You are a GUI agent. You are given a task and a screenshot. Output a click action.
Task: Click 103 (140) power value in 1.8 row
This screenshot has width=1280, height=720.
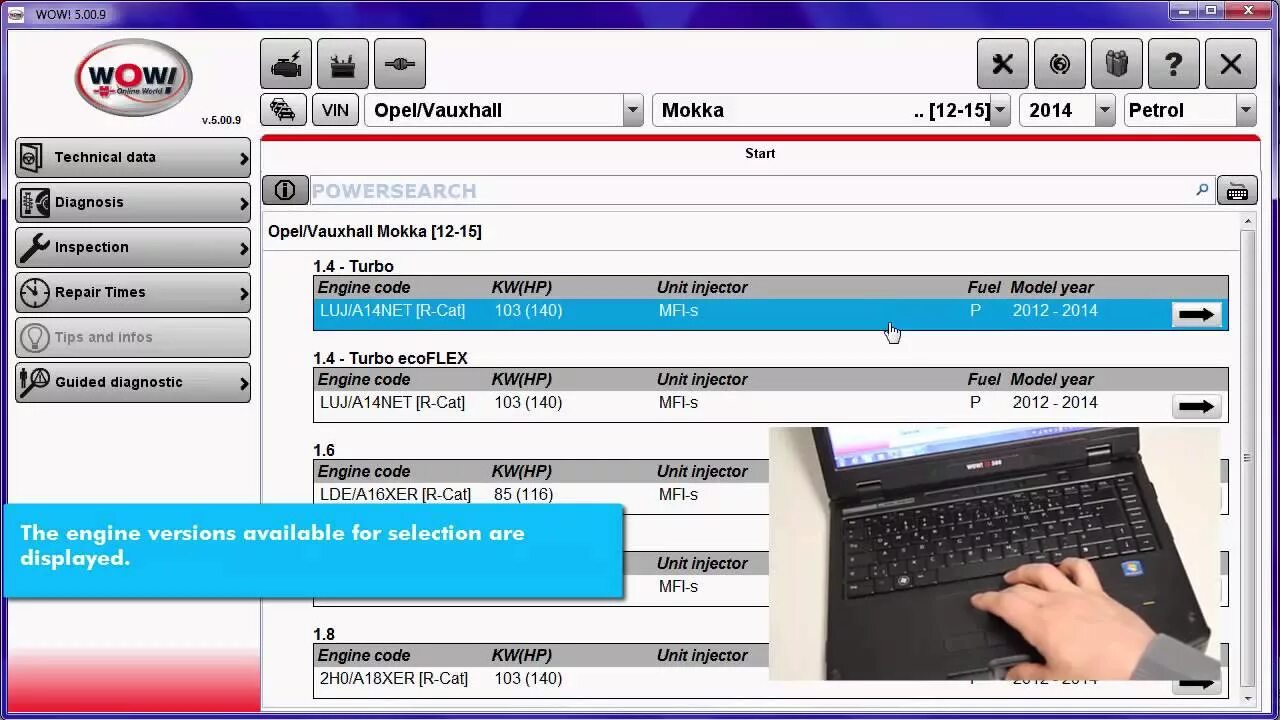528,679
